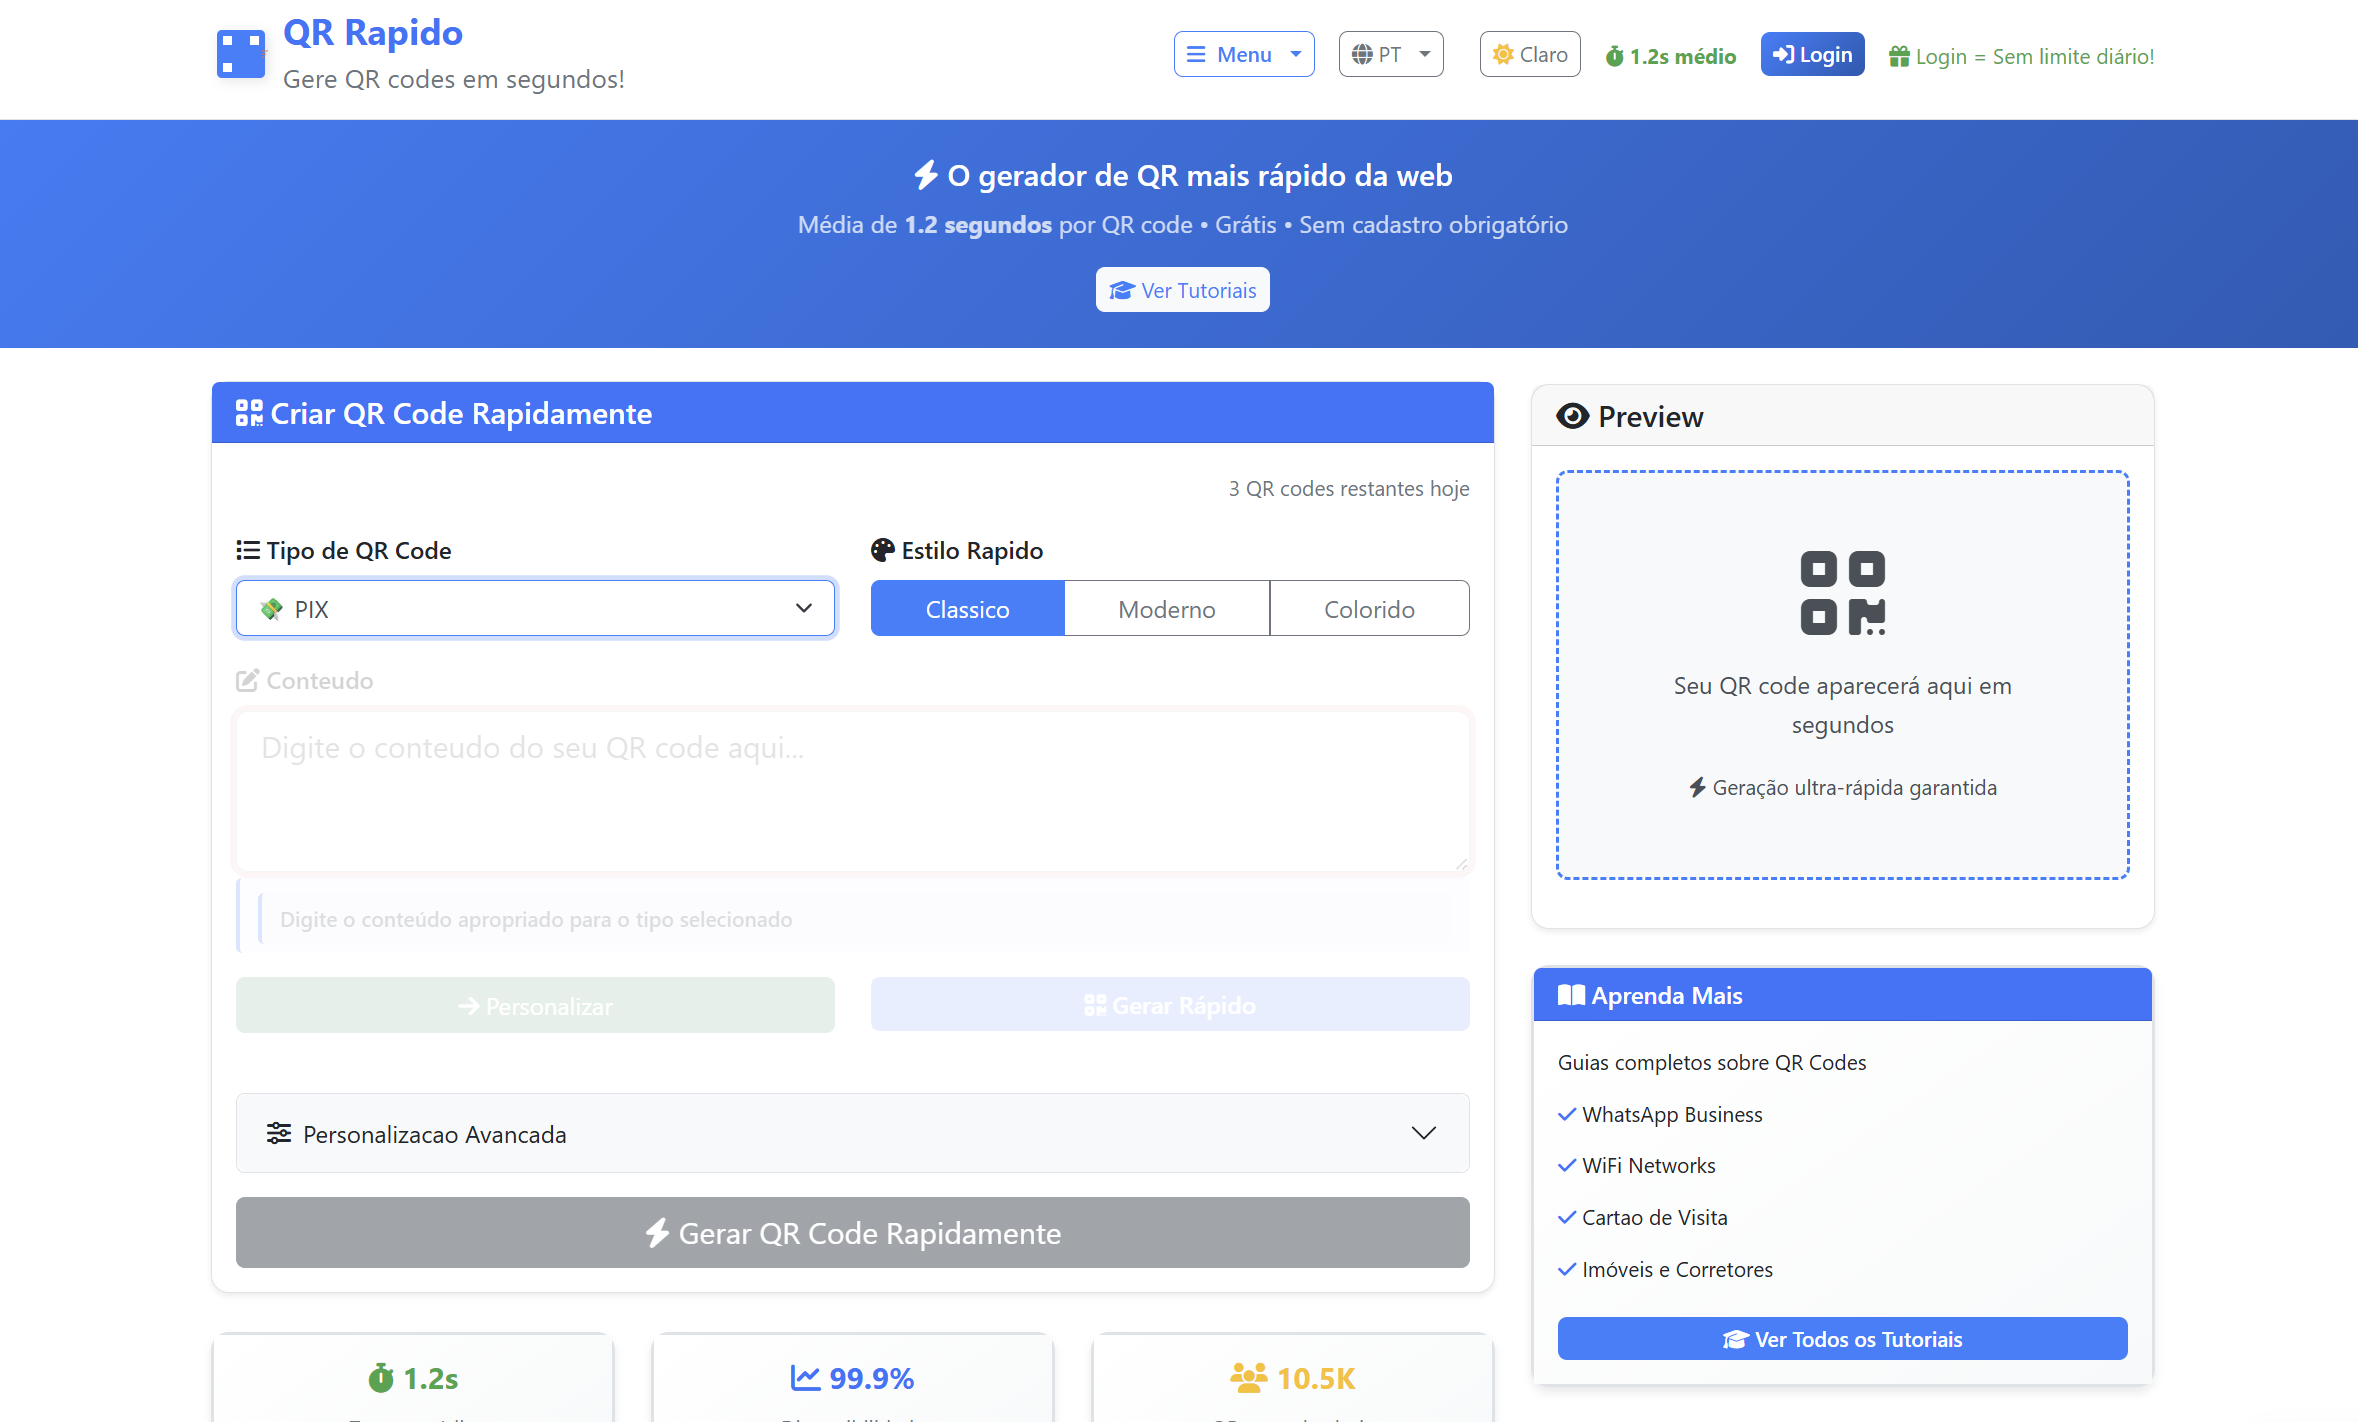The height and width of the screenshot is (1422, 2358).
Task: Toggle the Claro light theme button
Action: coord(1529,55)
